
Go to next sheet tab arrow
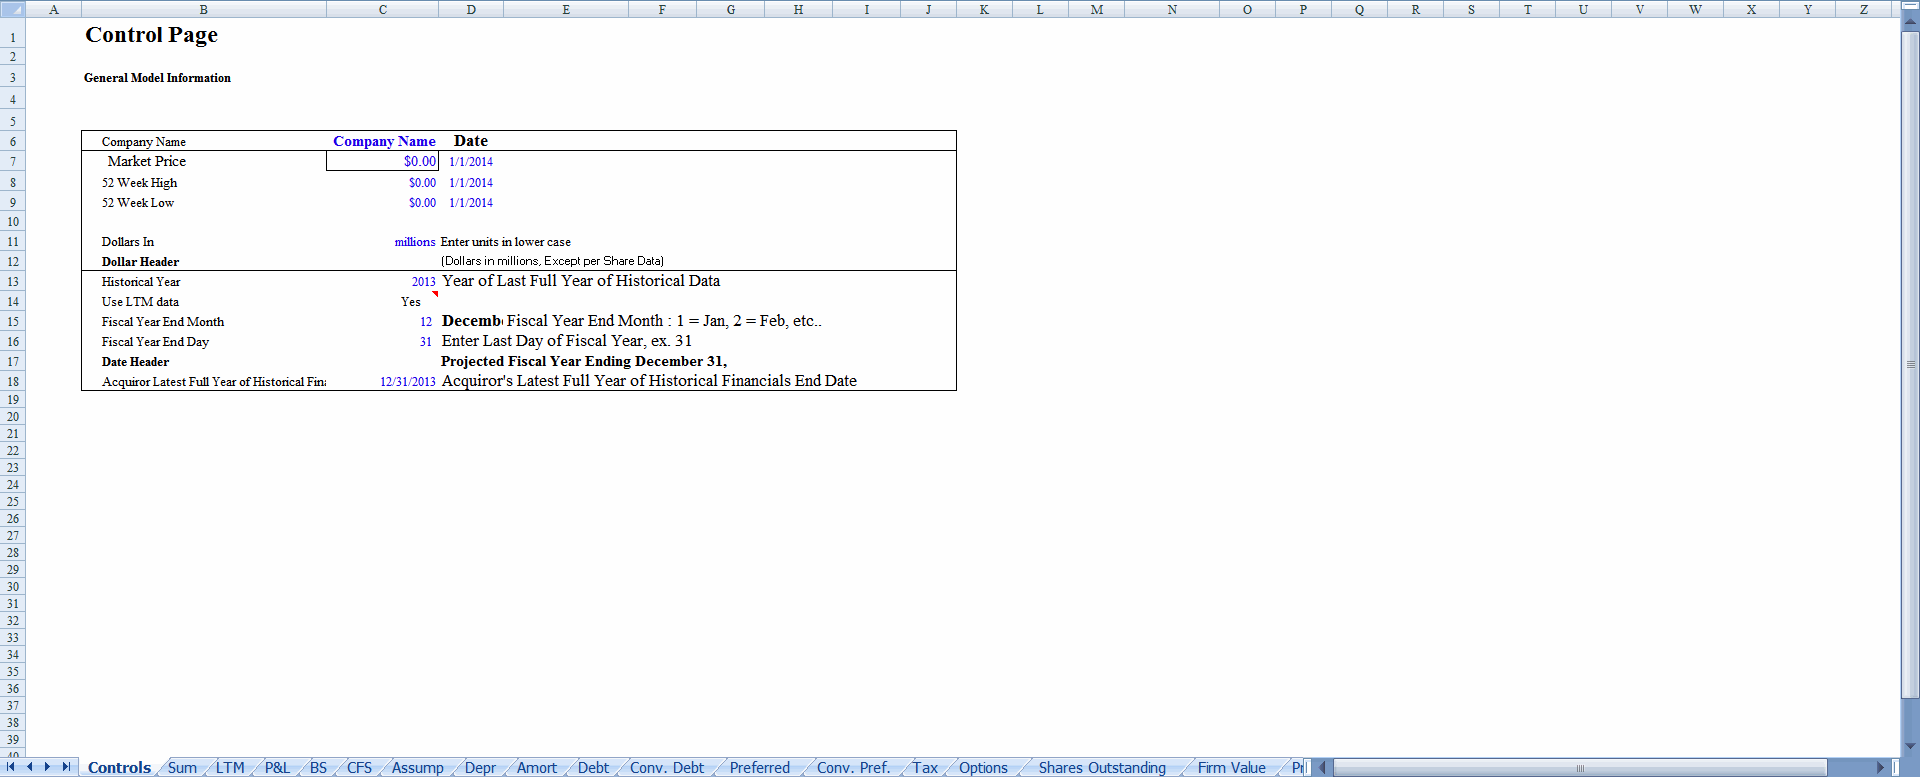[x=47, y=767]
